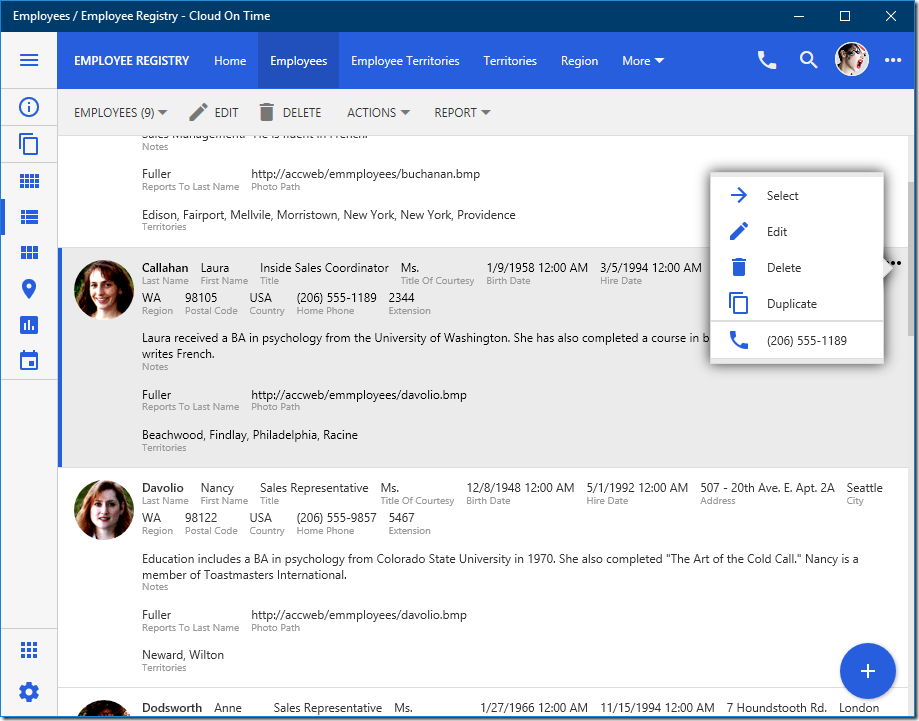Viewport: 919px width, 721px height.
Task: Choose Select in the context menu
Action: click(797, 195)
